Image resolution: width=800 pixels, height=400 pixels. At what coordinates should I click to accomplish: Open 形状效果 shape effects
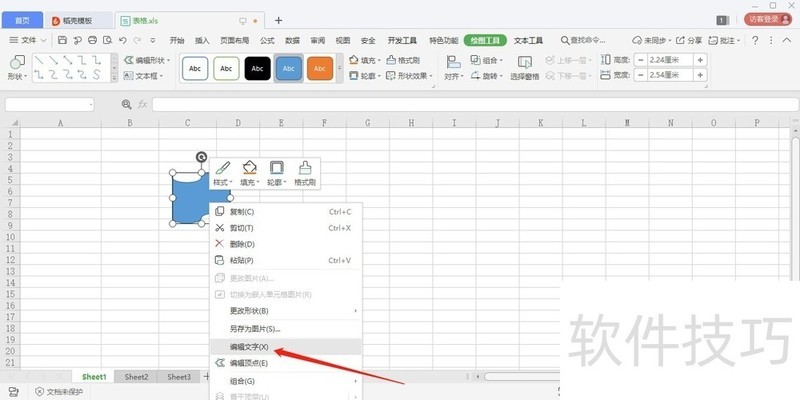(x=409, y=76)
